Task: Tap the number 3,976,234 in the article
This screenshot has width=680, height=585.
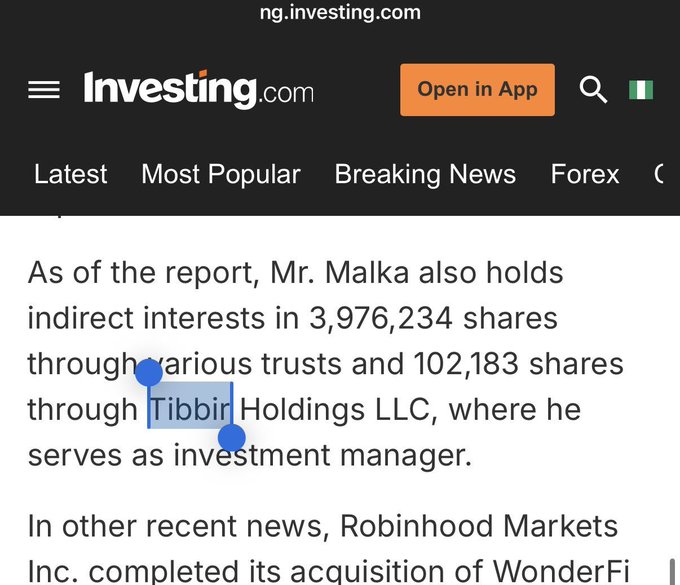Action: click(x=381, y=318)
